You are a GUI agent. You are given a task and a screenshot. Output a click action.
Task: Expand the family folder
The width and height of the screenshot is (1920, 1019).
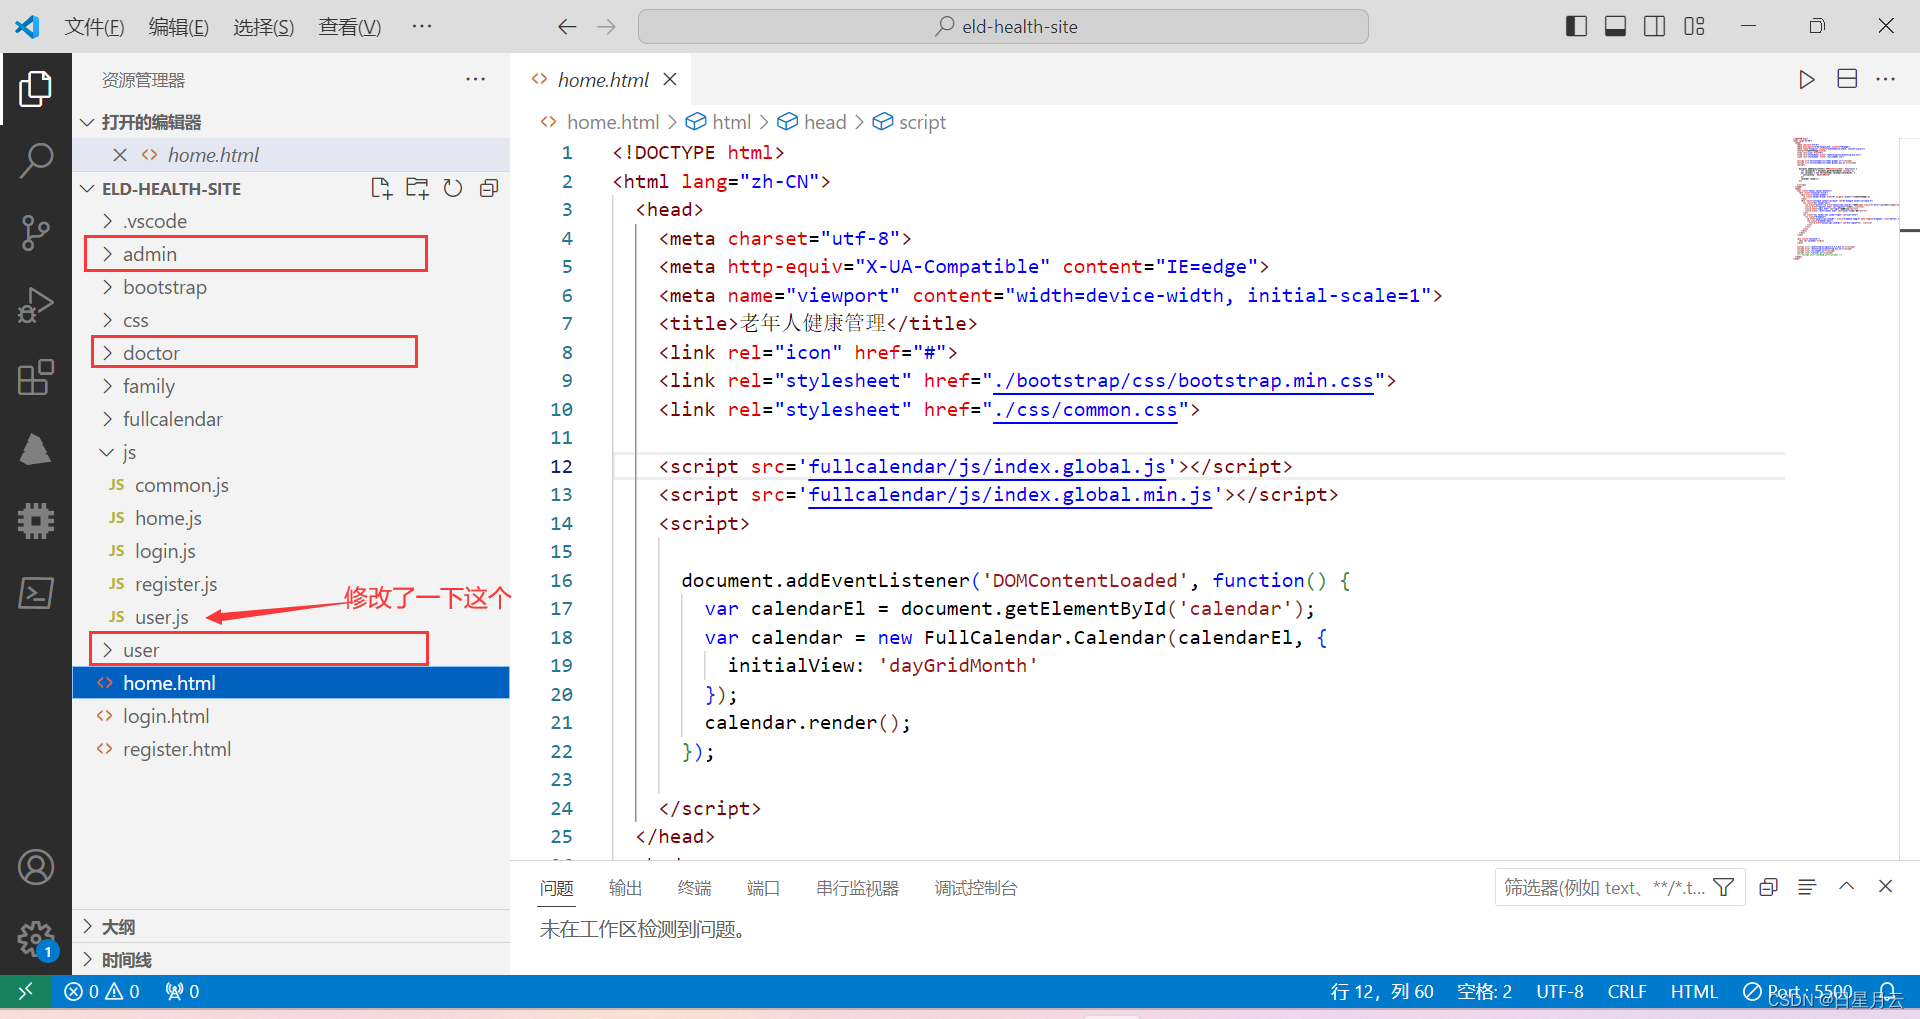click(291, 386)
